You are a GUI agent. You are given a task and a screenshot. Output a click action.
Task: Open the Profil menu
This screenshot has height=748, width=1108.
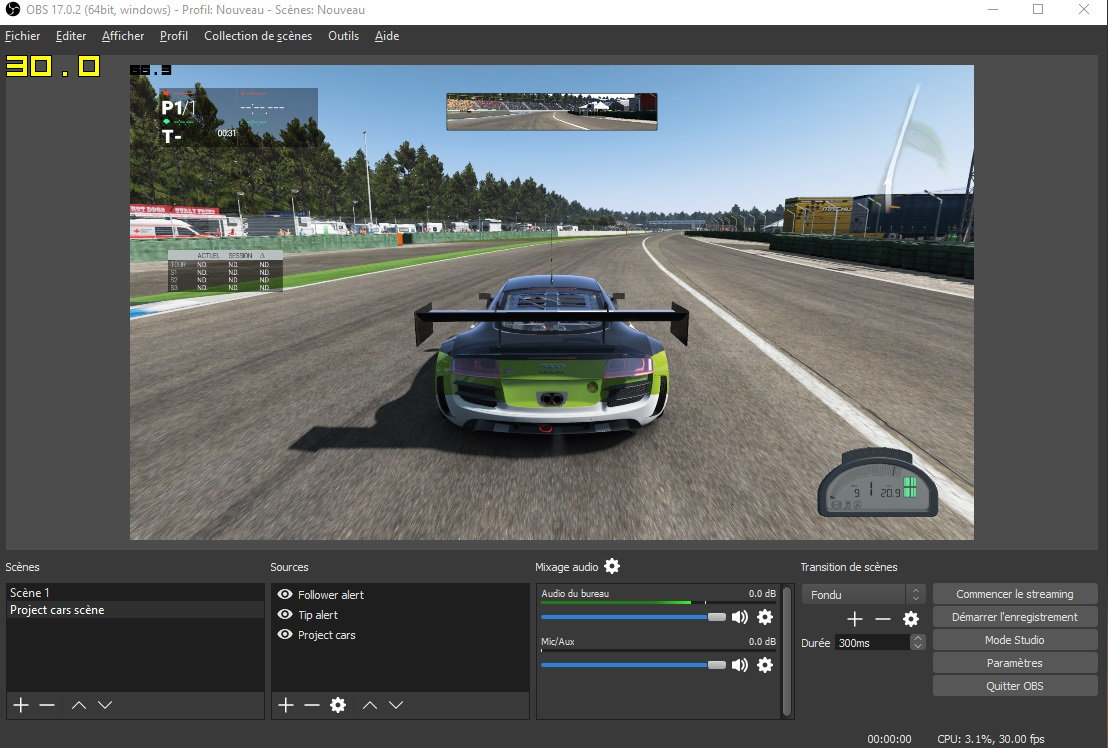tap(174, 36)
